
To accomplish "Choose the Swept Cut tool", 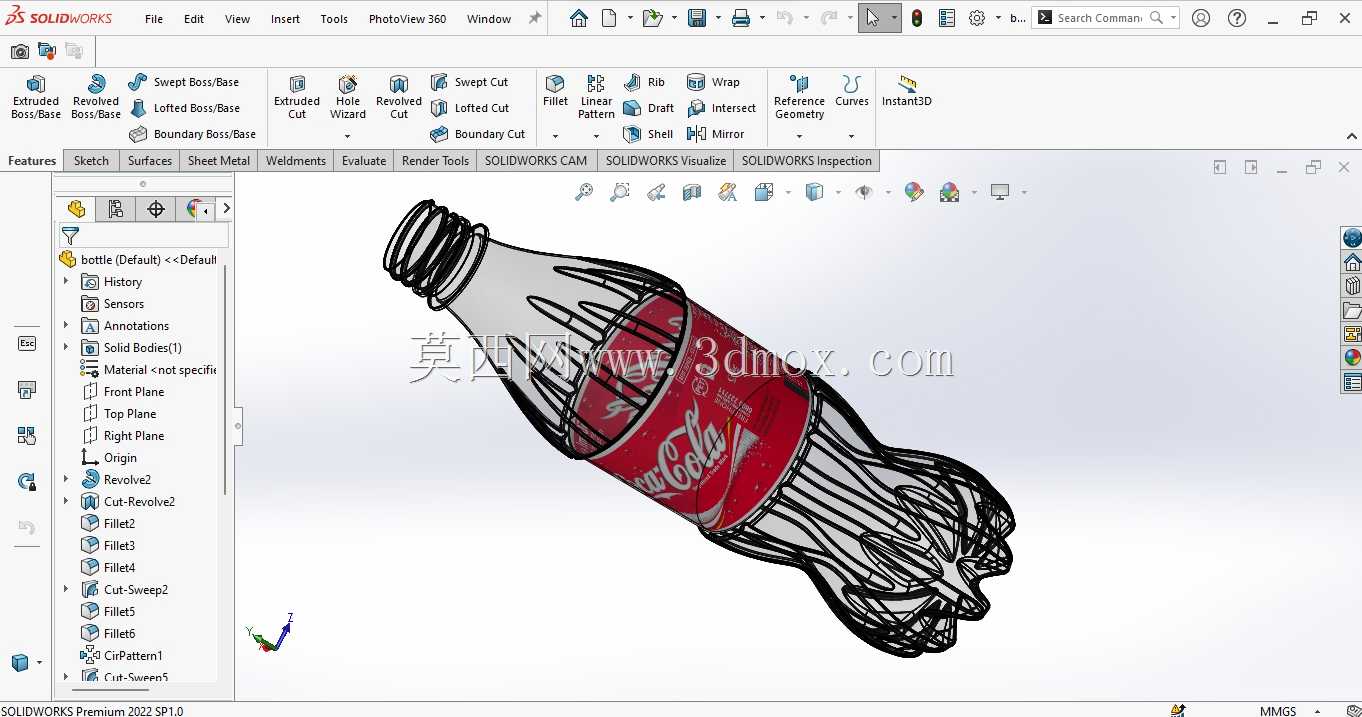I will [470, 82].
